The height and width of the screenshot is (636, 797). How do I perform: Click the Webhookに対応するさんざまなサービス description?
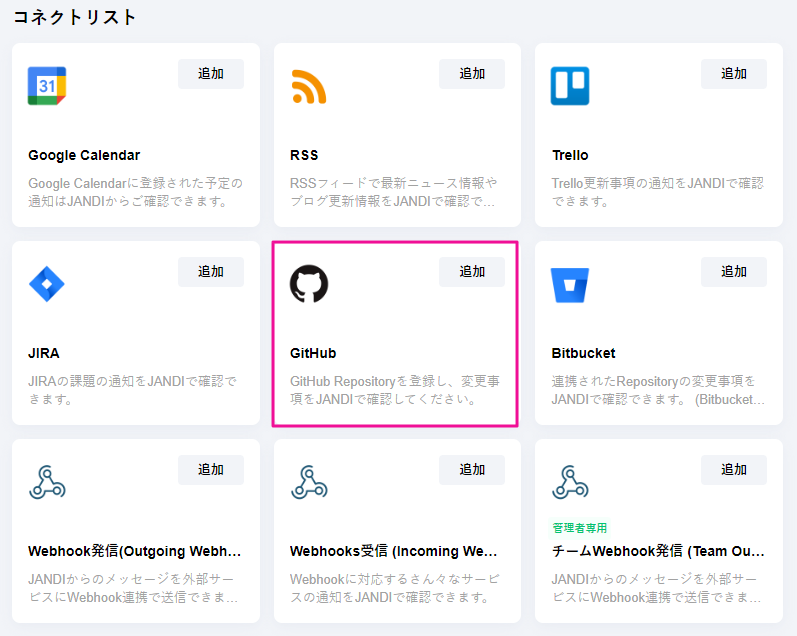click(395, 588)
